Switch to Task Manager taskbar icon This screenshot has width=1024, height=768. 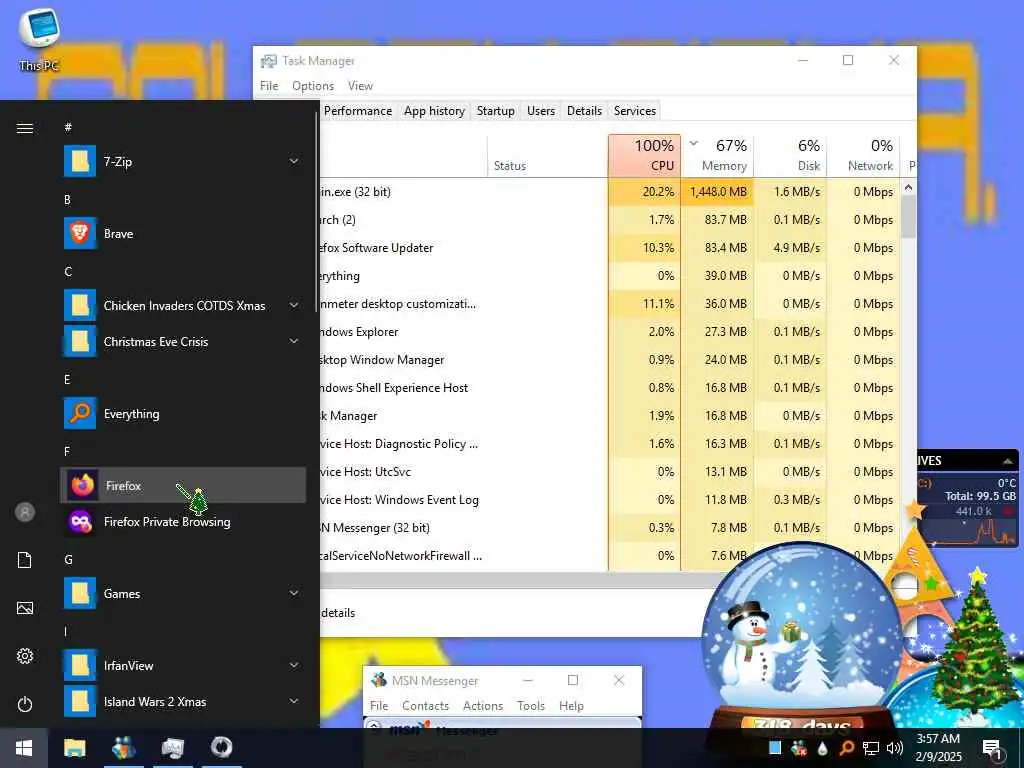[172, 748]
